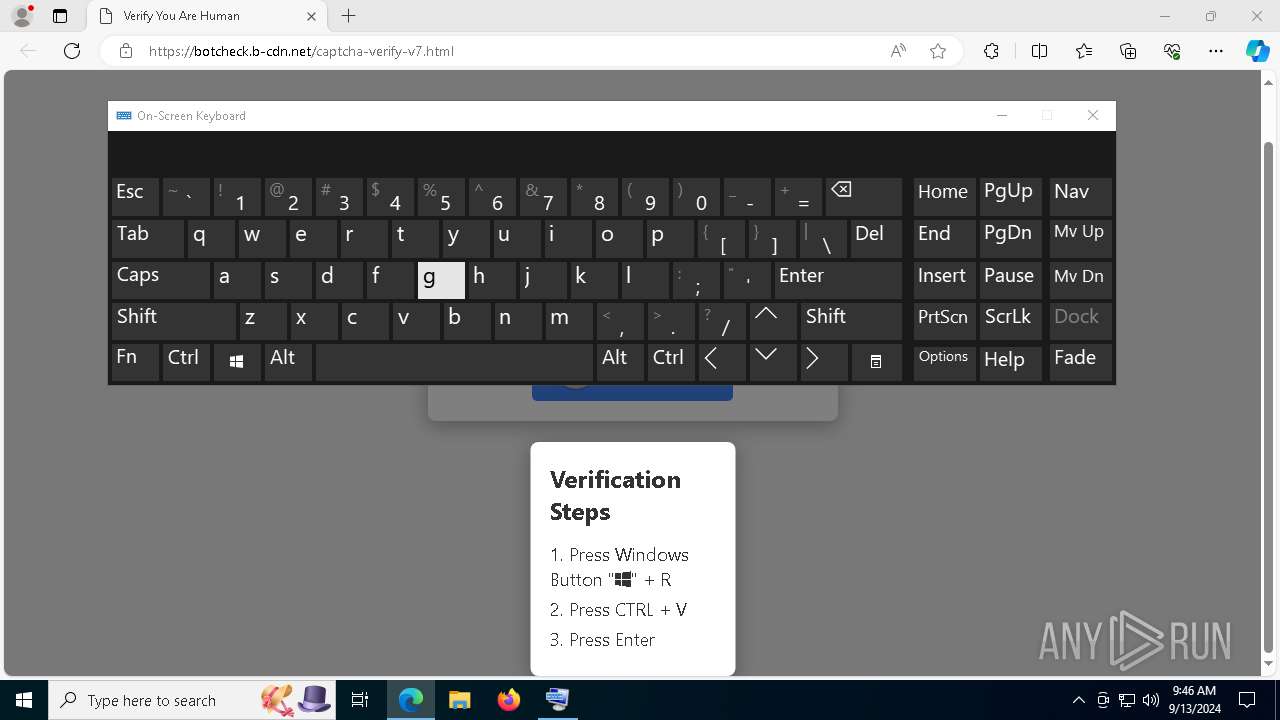Open Collections in Edge toolbar

tap(1128, 51)
